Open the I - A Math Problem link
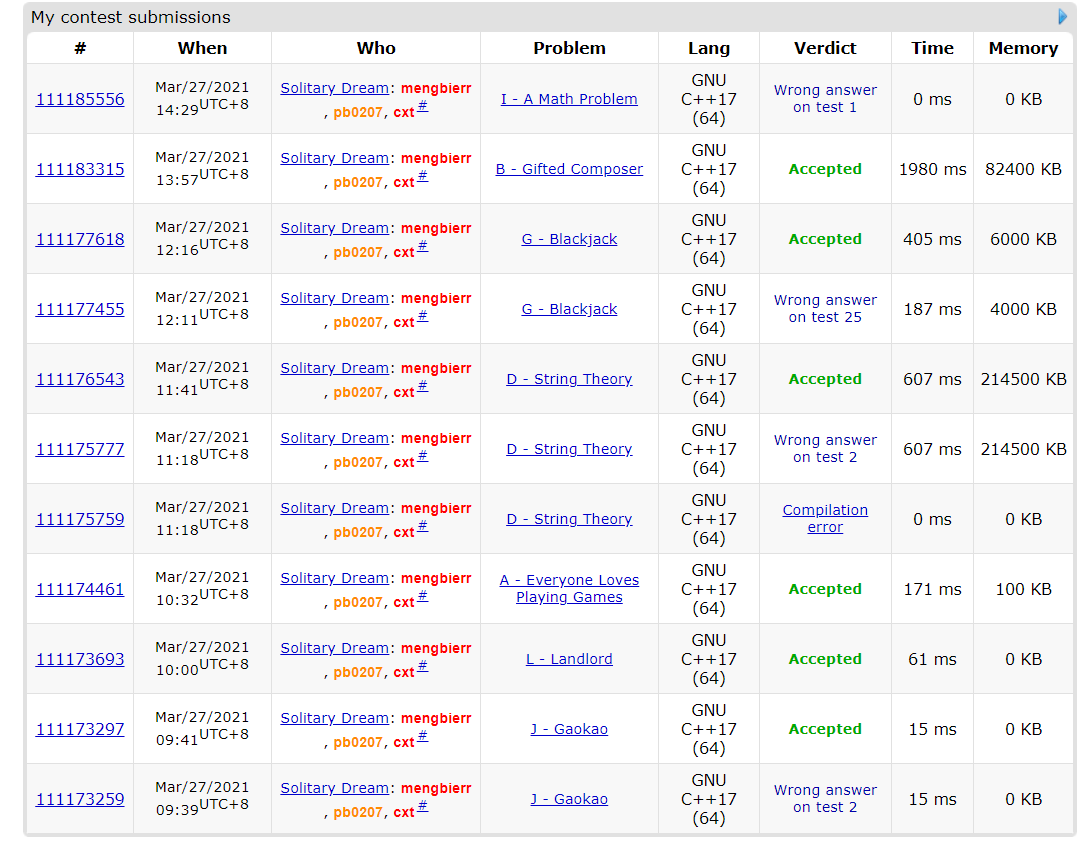The width and height of the screenshot is (1086, 861). 569,99
